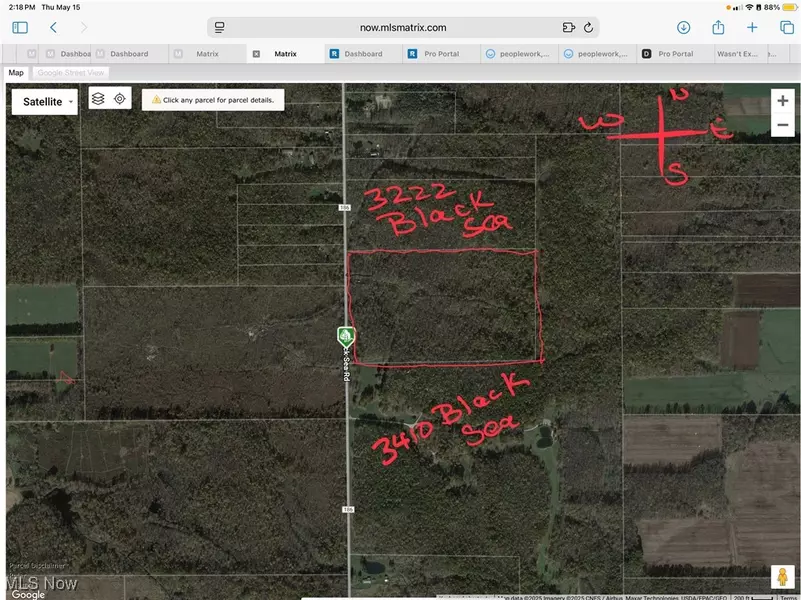Open the tab overview icon
This screenshot has height=600, width=801.
(x=787, y=27)
